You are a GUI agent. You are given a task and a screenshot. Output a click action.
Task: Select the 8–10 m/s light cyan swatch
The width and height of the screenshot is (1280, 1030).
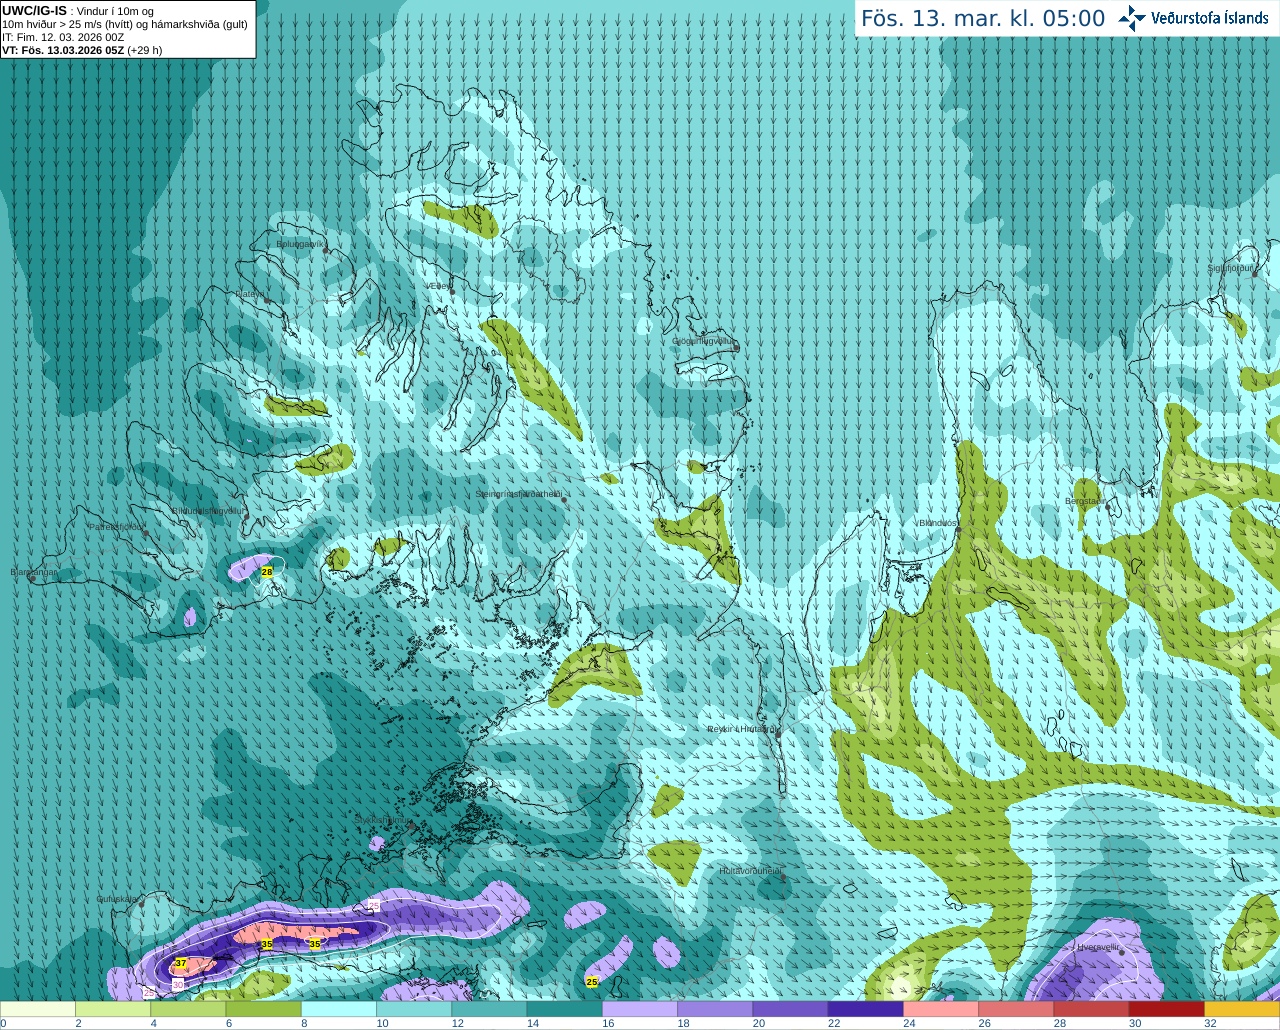point(339,1009)
